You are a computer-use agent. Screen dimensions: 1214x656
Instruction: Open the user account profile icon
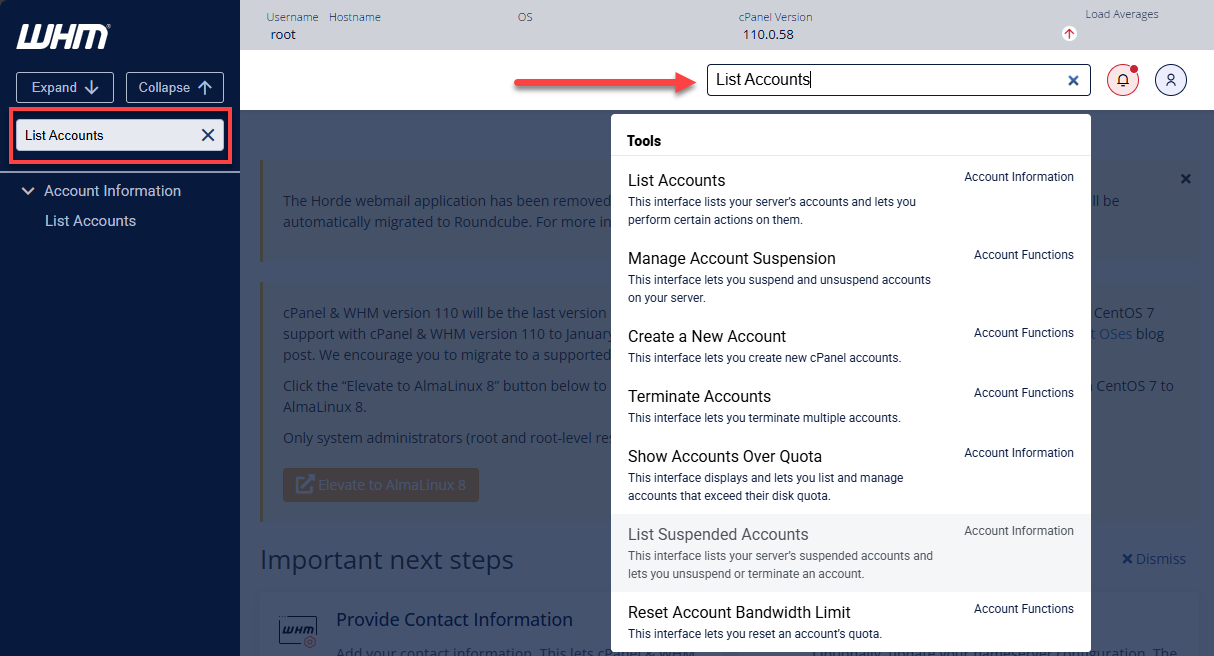point(1170,80)
